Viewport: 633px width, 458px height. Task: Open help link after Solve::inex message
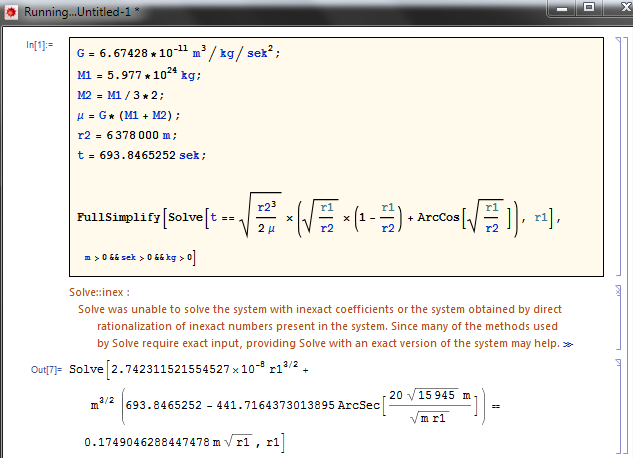pos(597,343)
